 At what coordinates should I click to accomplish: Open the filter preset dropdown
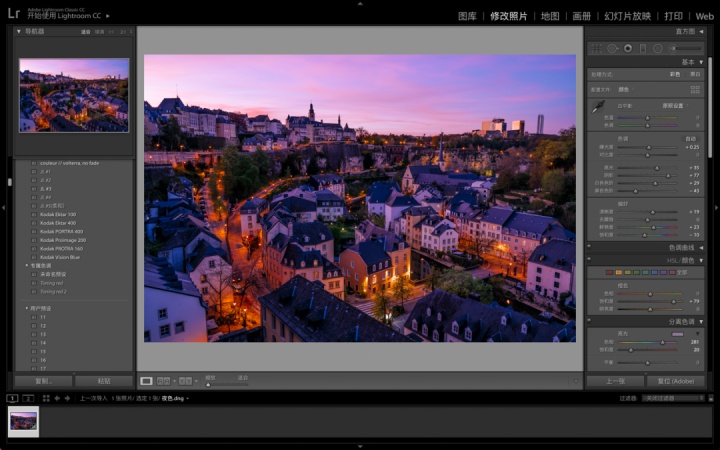673,398
